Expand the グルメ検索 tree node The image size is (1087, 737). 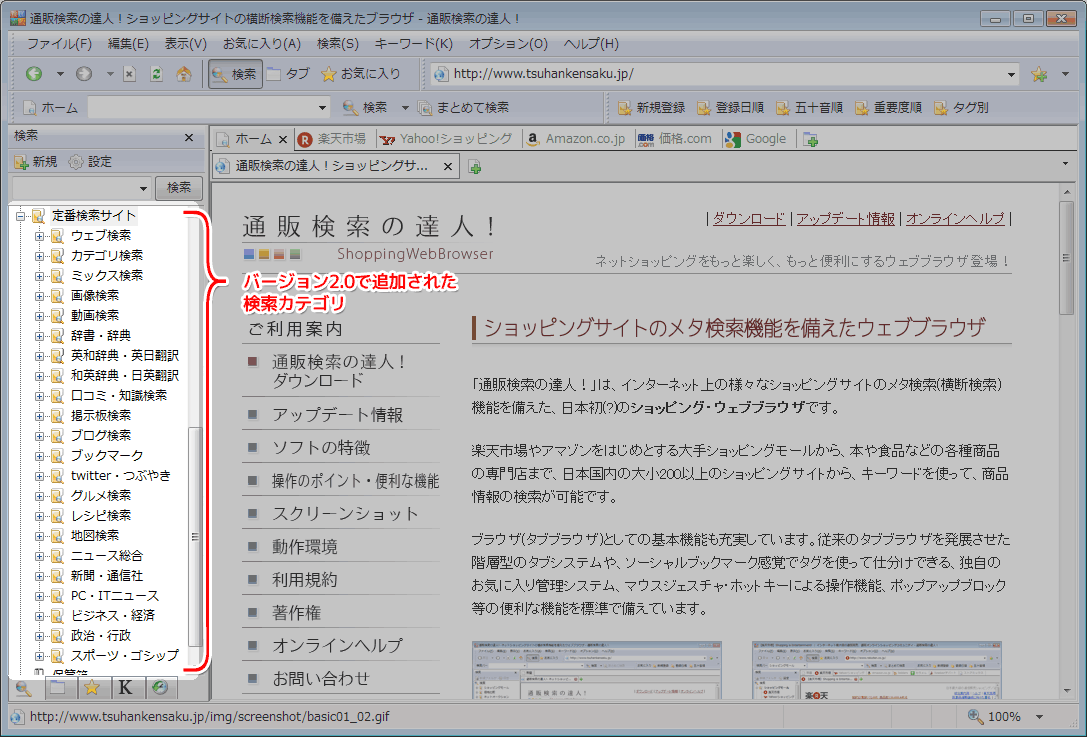40,496
